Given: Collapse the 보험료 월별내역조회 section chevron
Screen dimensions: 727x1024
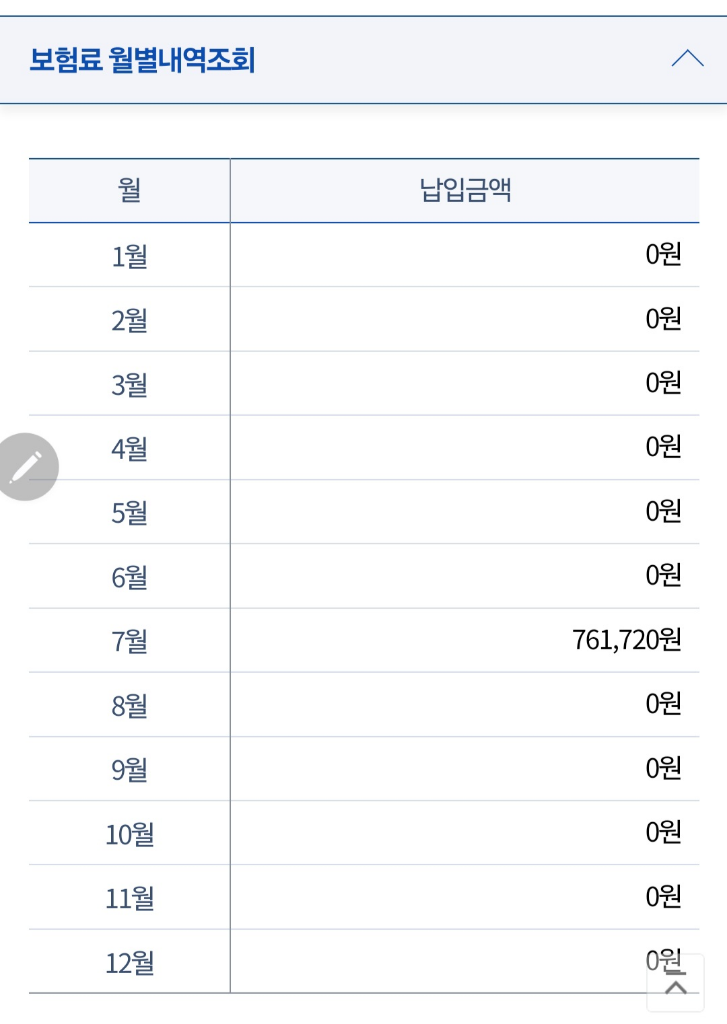Looking at the screenshot, I should 687,59.
